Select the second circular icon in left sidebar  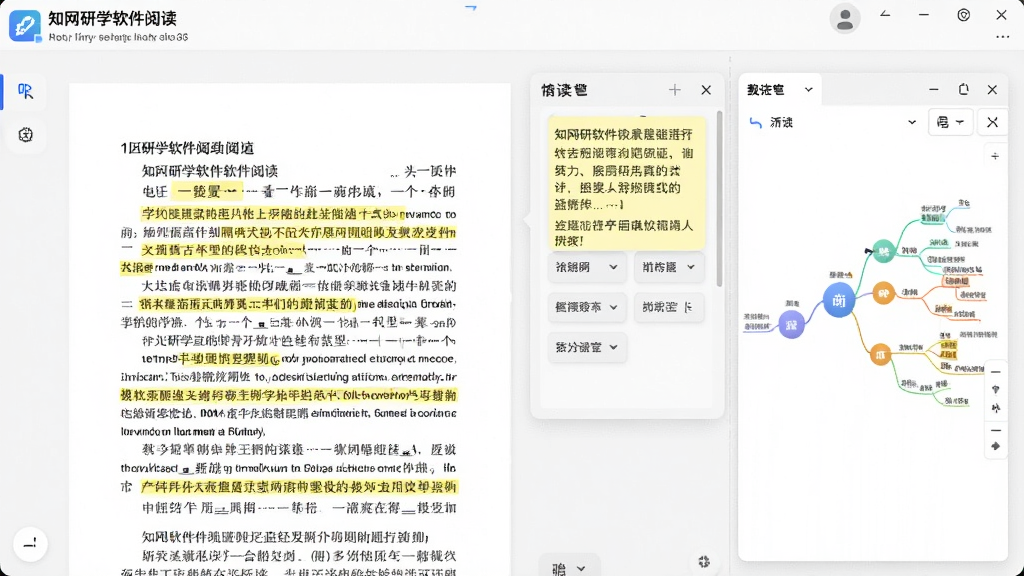point(25,135)
